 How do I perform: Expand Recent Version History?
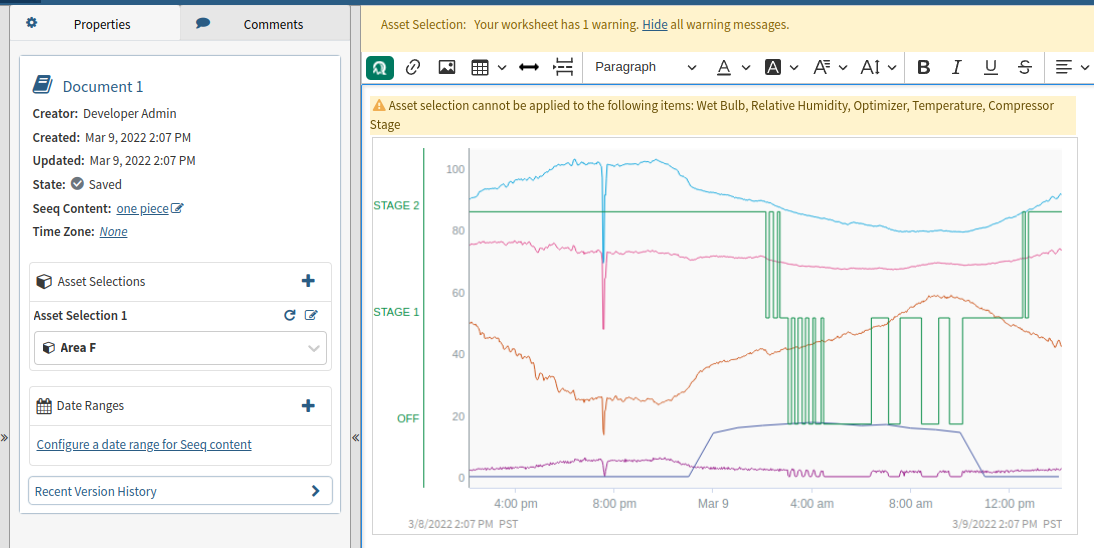pyautogui.click(x=180, y=491)
